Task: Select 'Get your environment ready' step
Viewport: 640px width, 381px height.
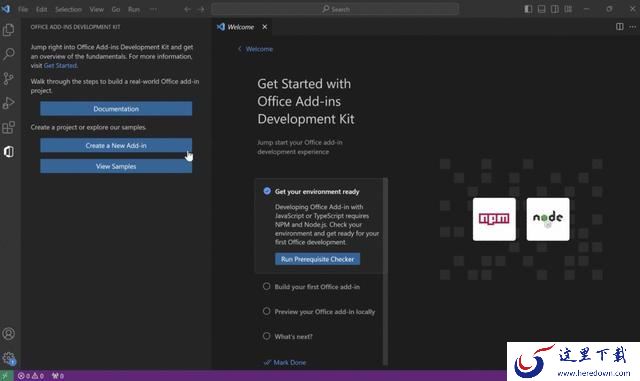Action: (317, 192)
